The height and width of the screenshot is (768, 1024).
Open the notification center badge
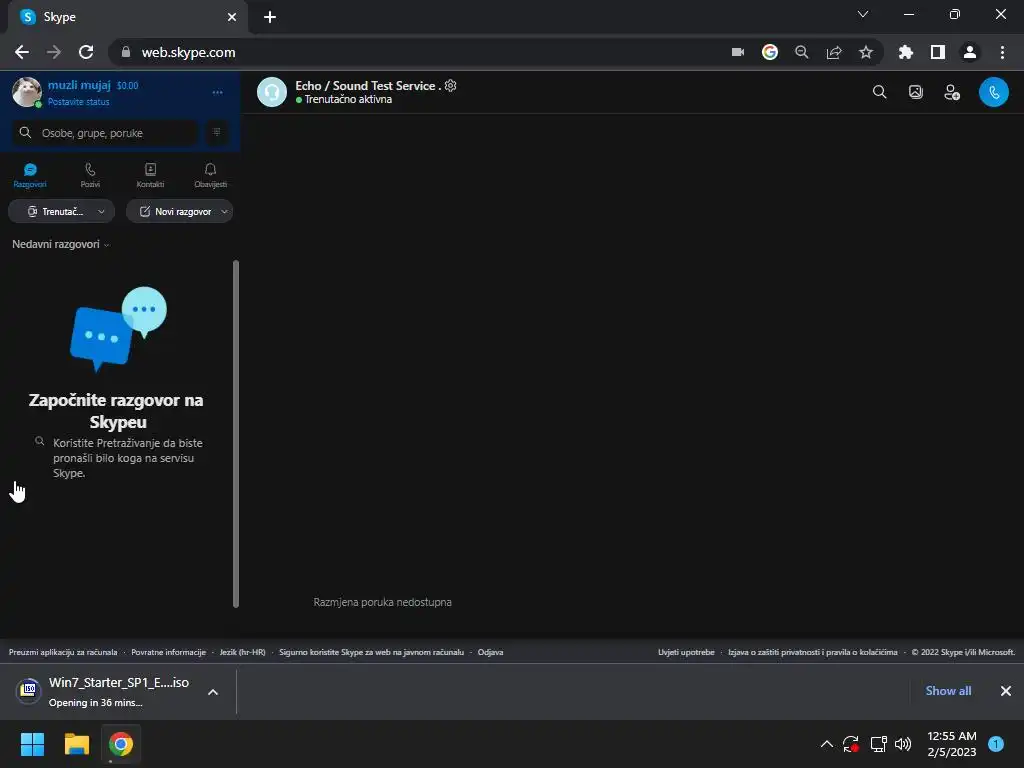coord(996,744)
